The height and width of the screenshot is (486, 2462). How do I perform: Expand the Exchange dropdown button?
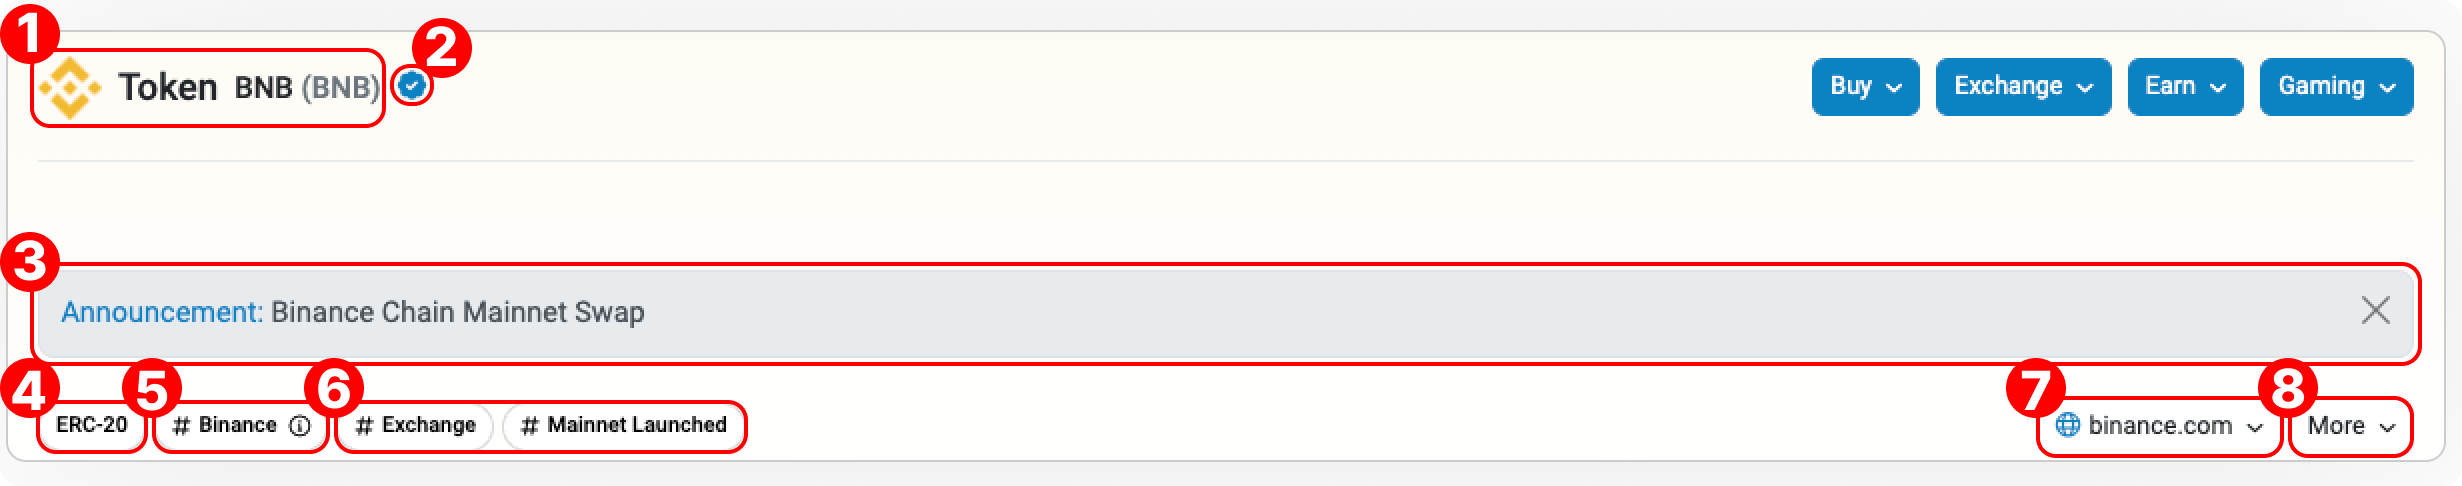coord(2022,87)
